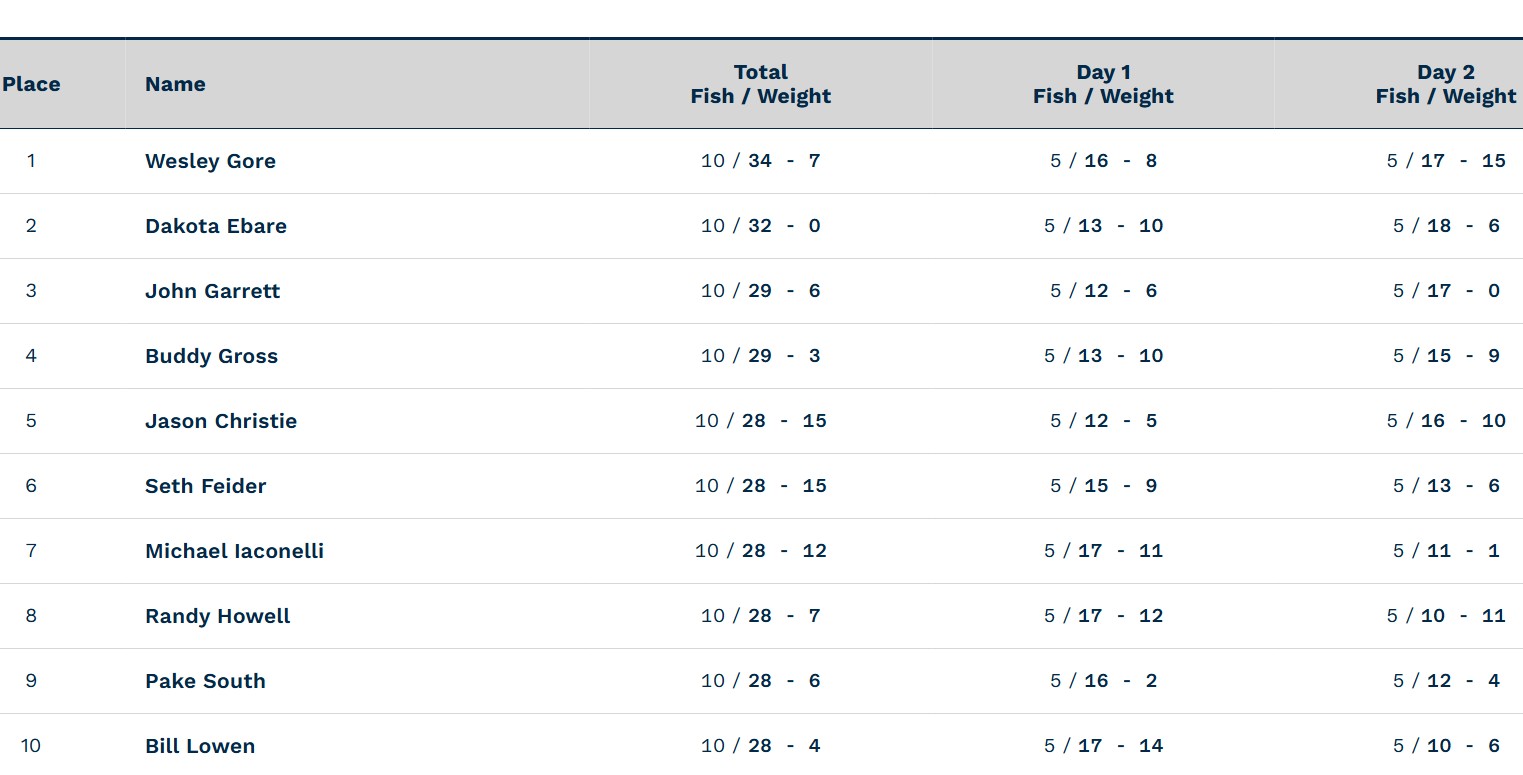Screen dimensions: 1523x775
Task: Click Wesley Gore's total weight 34 - 7
Action: (x=784, y=161)
